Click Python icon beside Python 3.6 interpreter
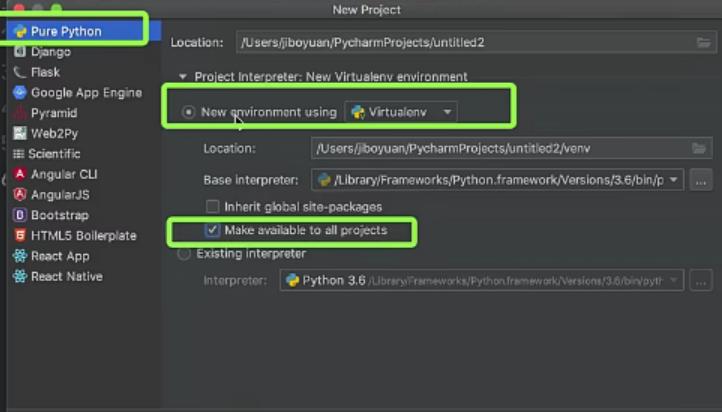Image resolution: width=722 pixels, height=412 pixels. click(292, 280)
